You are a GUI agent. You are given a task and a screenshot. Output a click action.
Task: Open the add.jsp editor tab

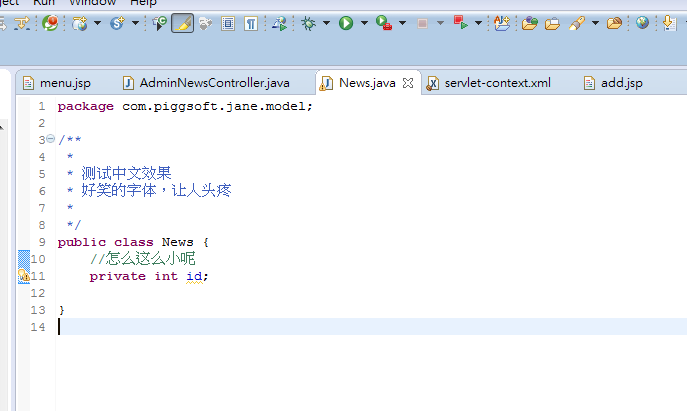(621, 83)
